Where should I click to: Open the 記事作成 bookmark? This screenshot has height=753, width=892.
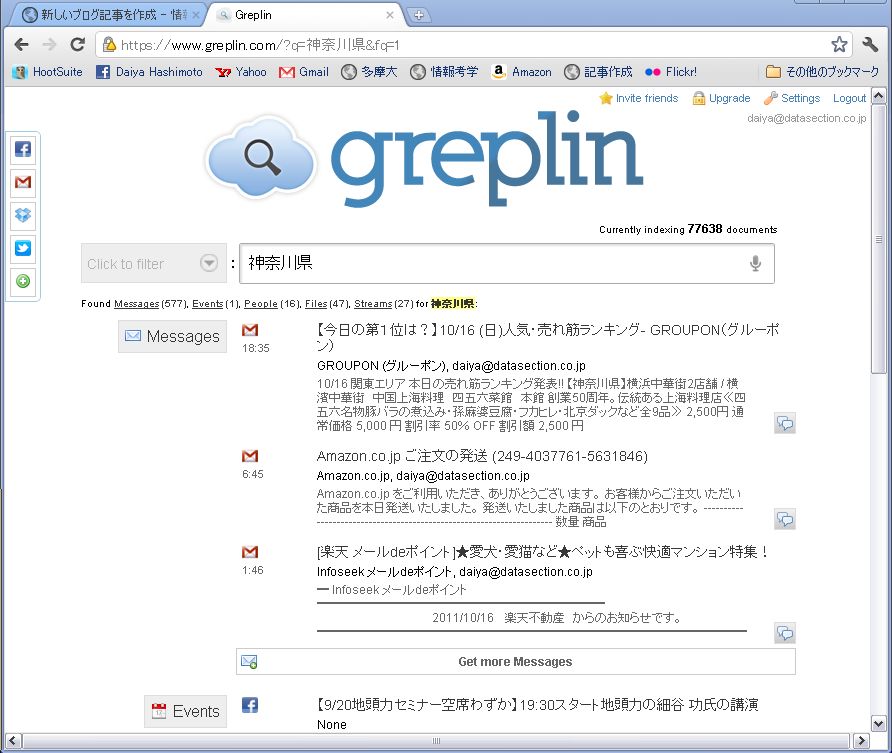point(598,72)
